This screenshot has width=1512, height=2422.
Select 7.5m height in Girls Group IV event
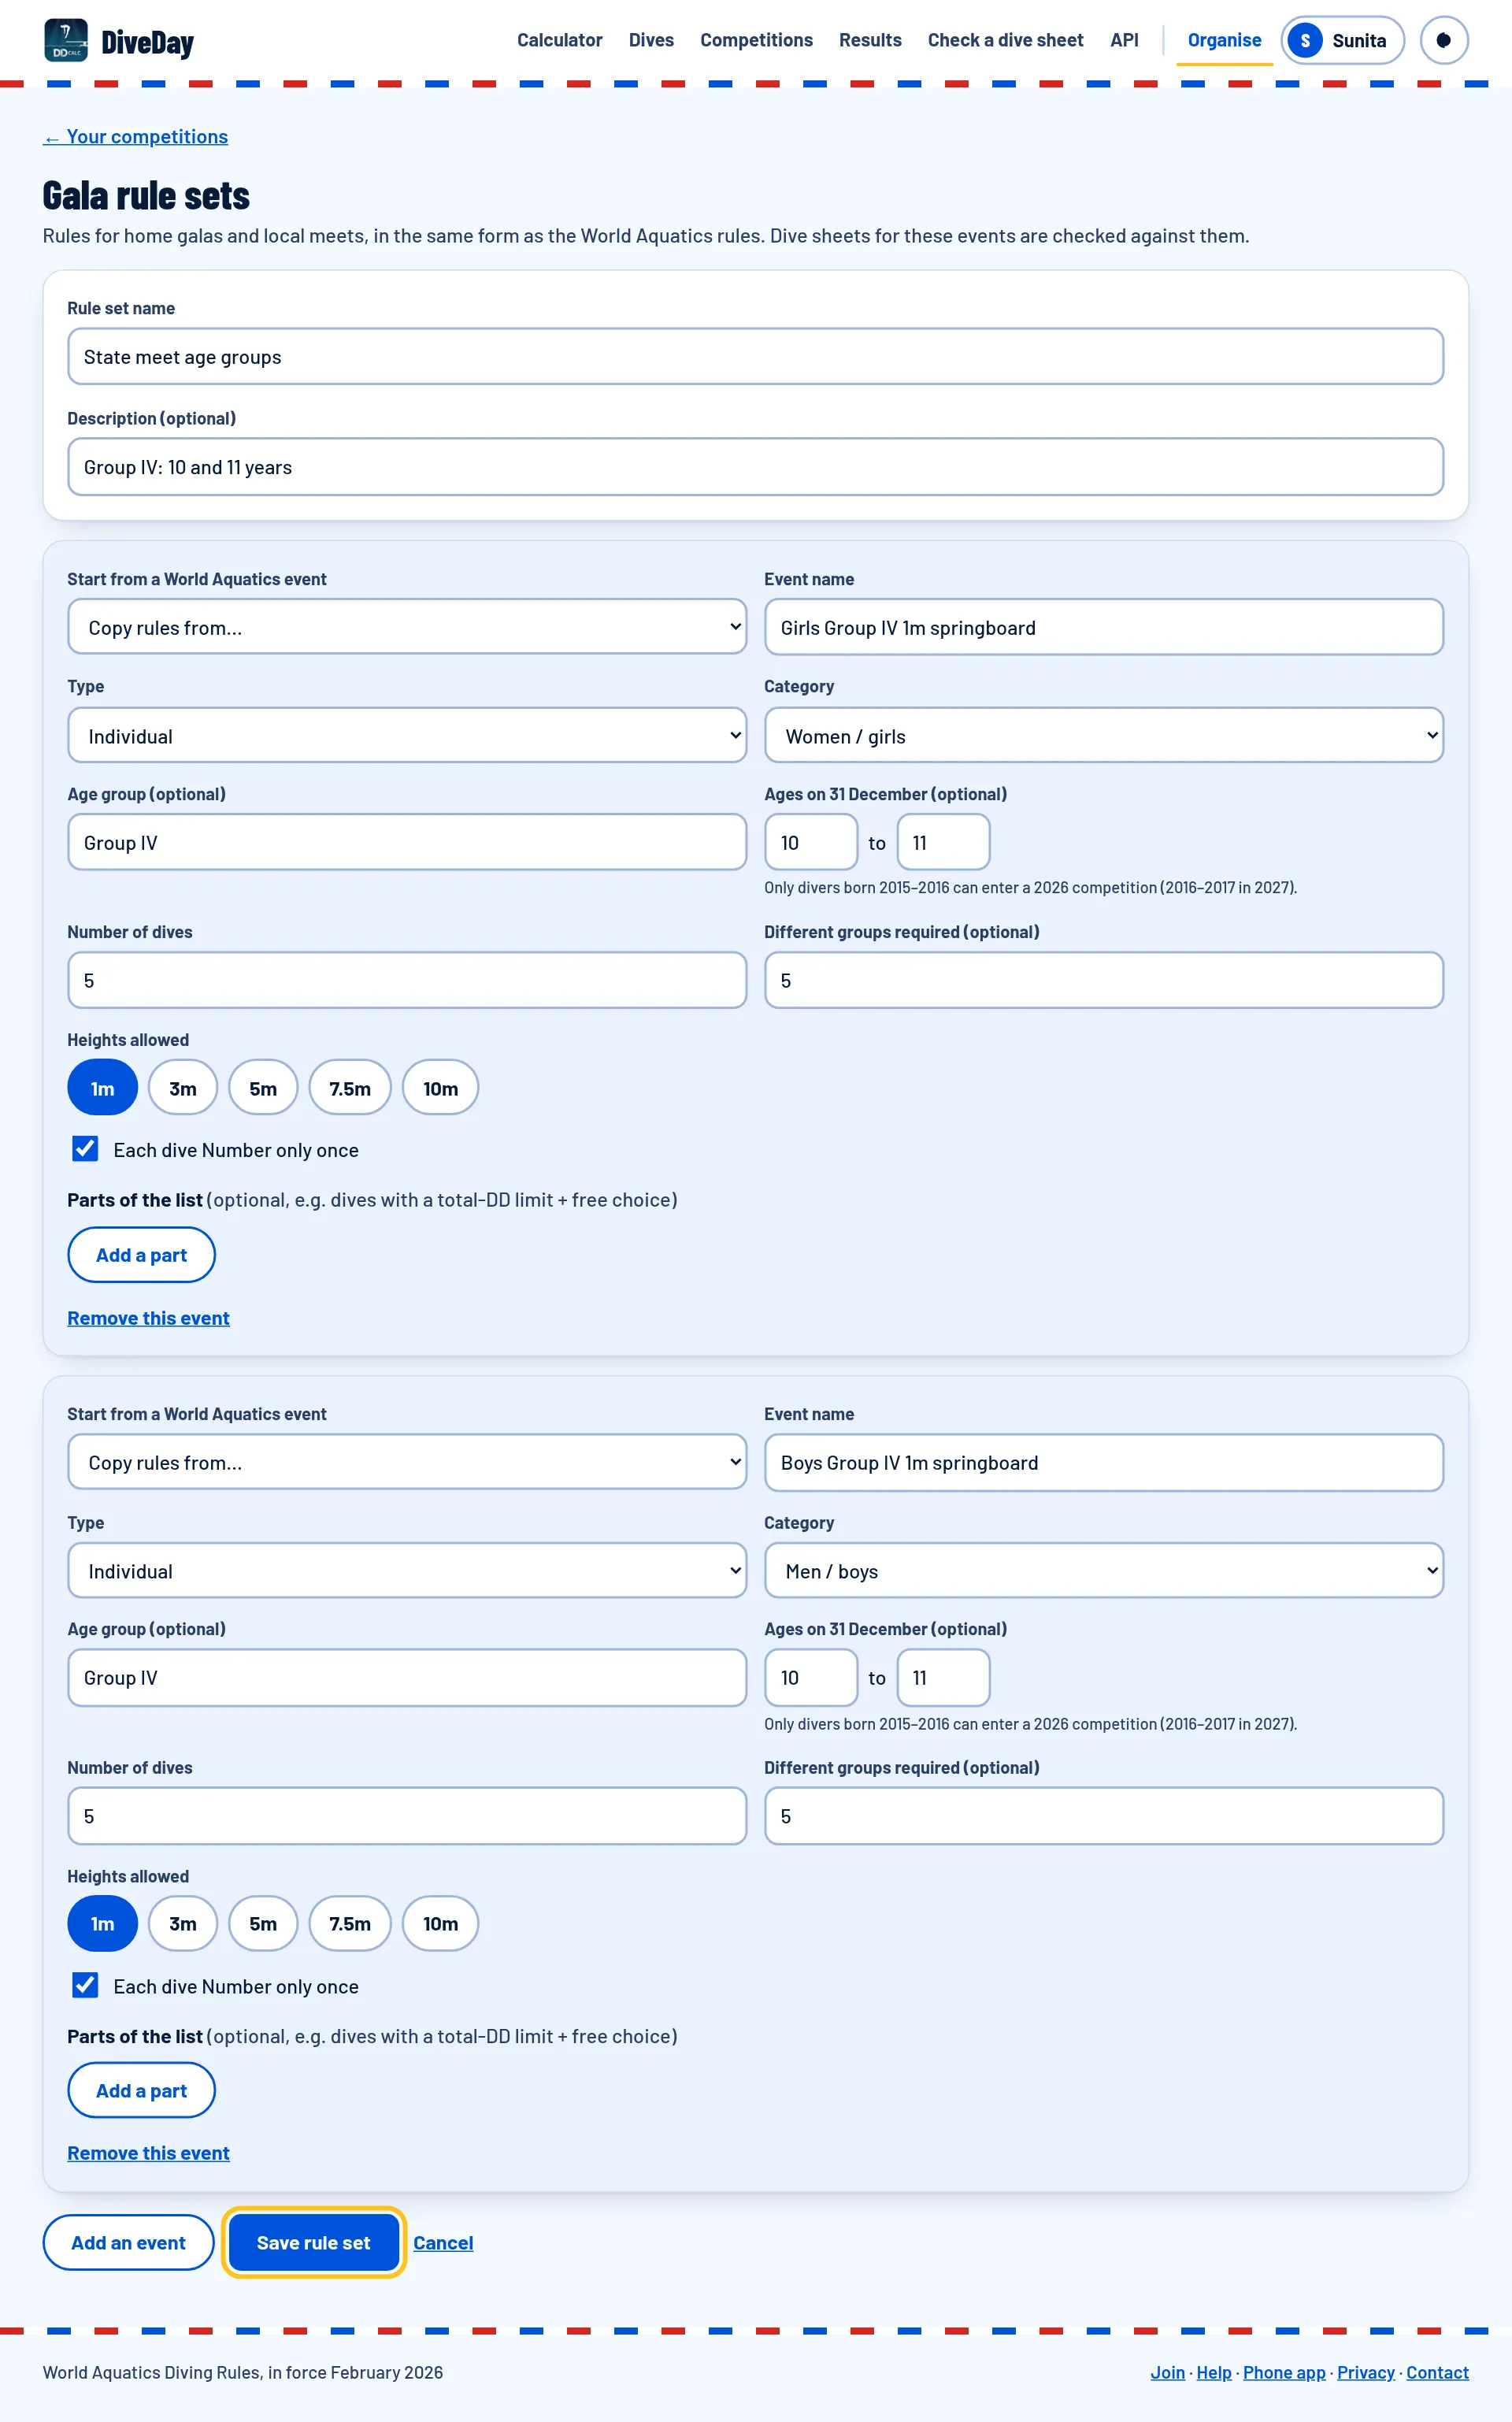(350, 1087)
